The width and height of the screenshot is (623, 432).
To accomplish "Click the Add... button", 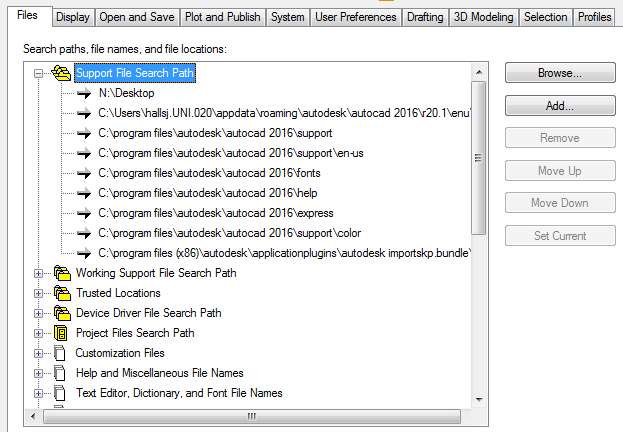I will click(x=559, y=105).
